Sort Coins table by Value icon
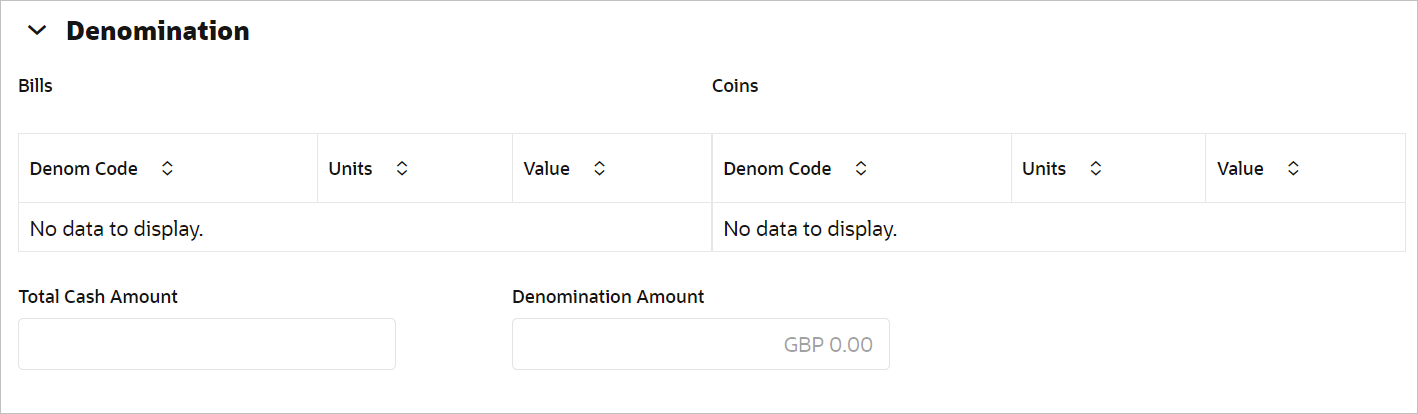The width and height of the screenshot is (1418, 414). click(x=1293, y=169)
